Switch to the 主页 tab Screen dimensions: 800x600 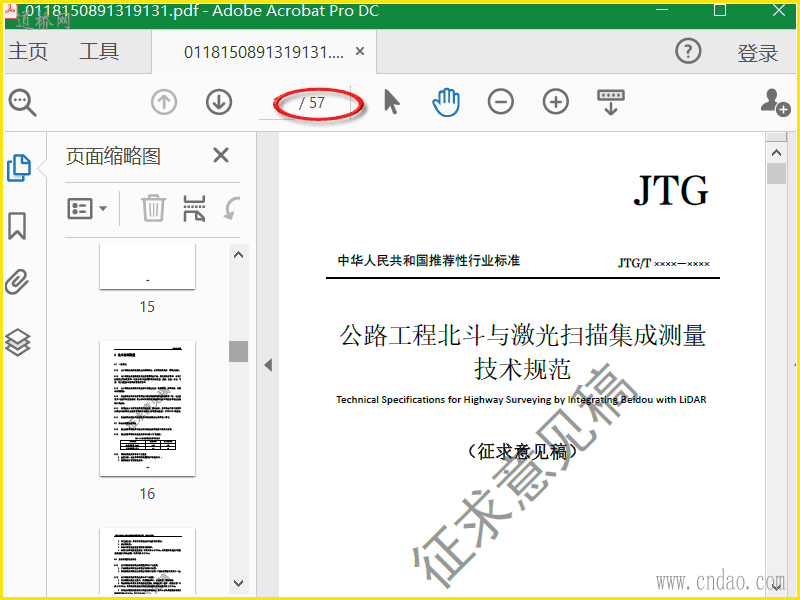(x=28, y=52)
